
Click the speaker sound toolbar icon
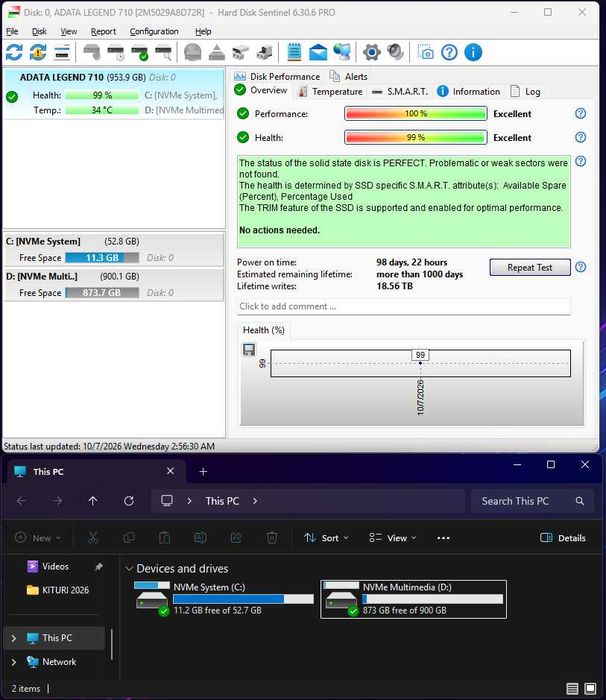[x=395, y=52]
